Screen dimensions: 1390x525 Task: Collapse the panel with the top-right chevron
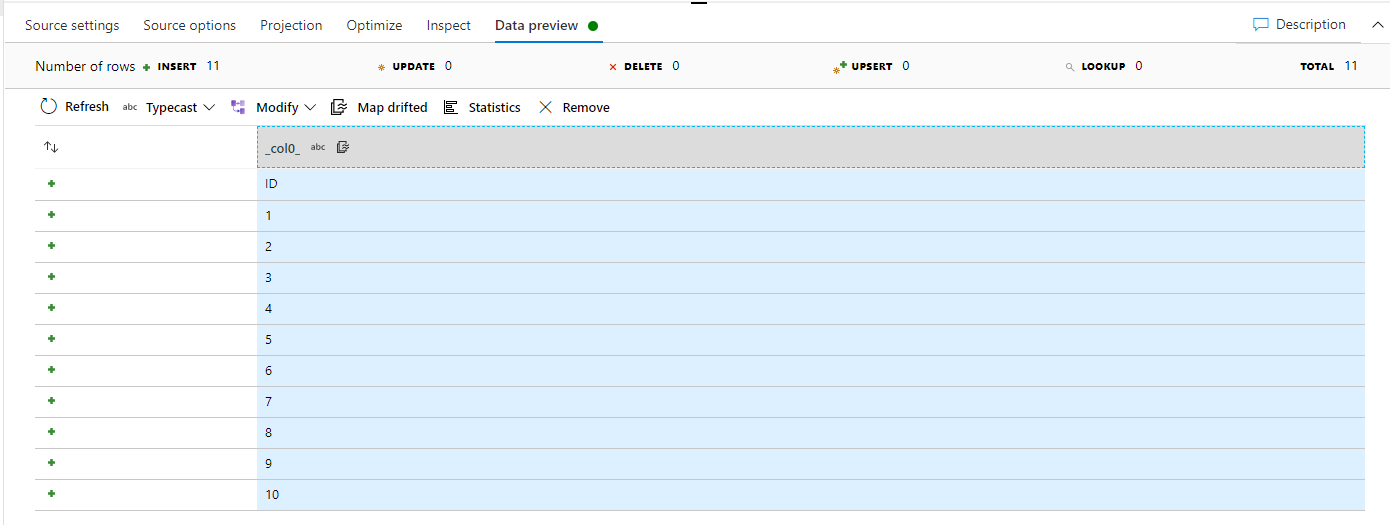tap(1377, 25)
